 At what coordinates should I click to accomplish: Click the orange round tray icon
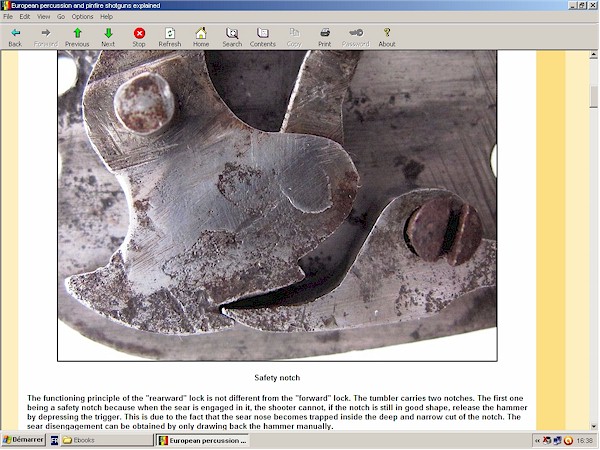[x=569, y=441]
